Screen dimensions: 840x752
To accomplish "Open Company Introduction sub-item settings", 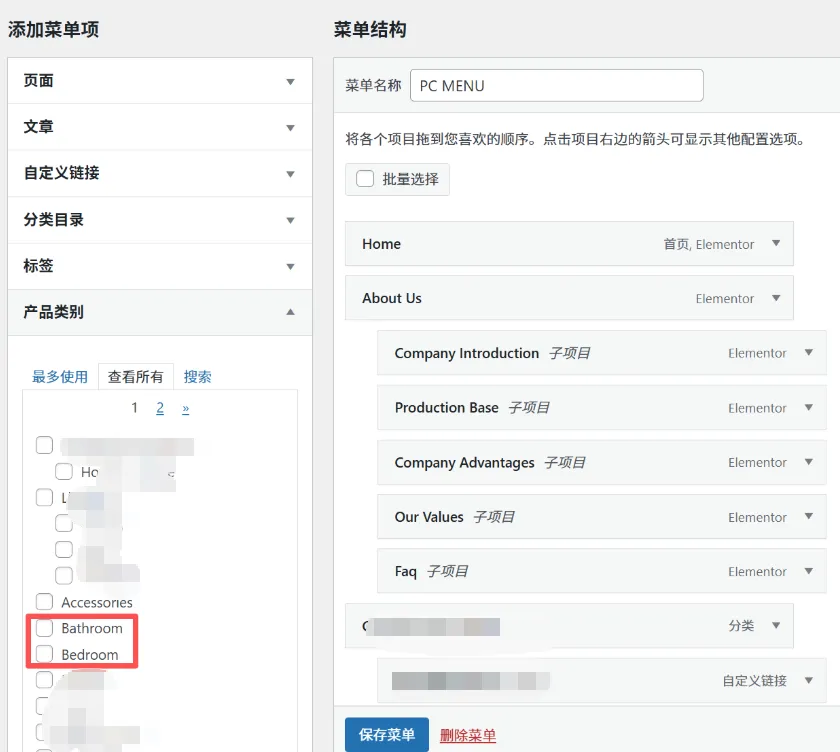I will click(x=809, y=353).
